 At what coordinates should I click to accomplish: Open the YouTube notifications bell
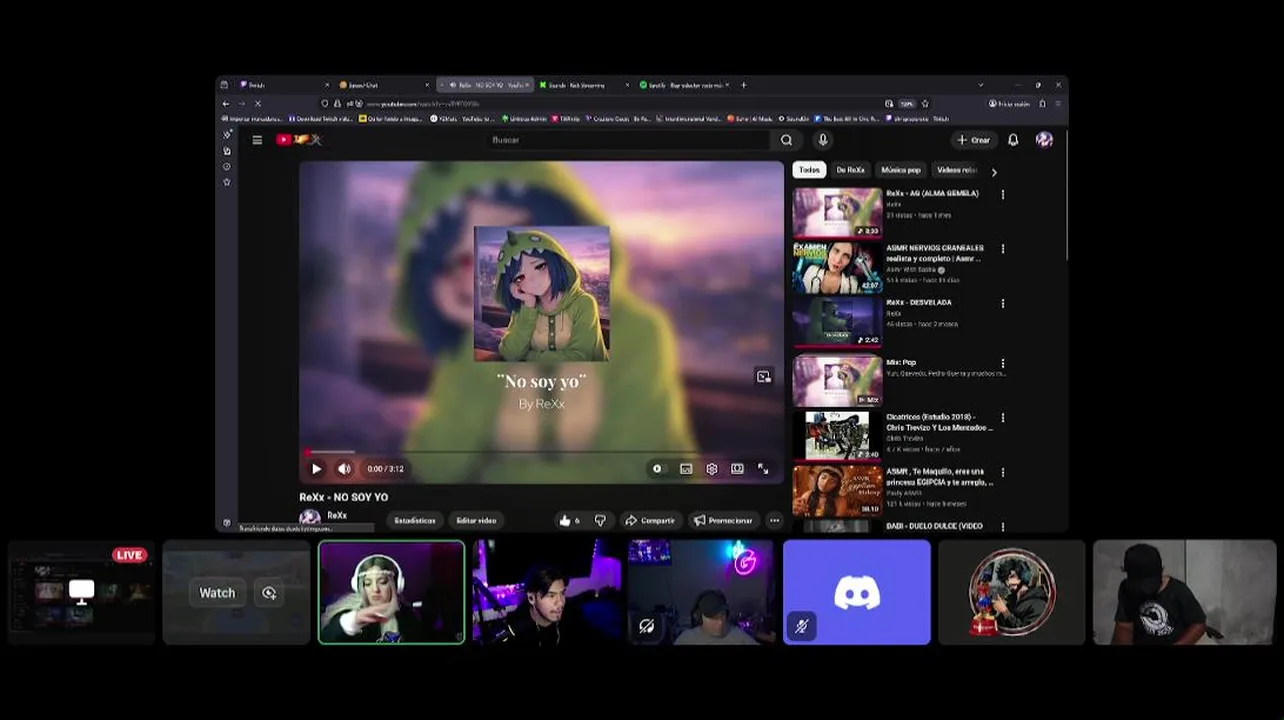[1013, 140]
